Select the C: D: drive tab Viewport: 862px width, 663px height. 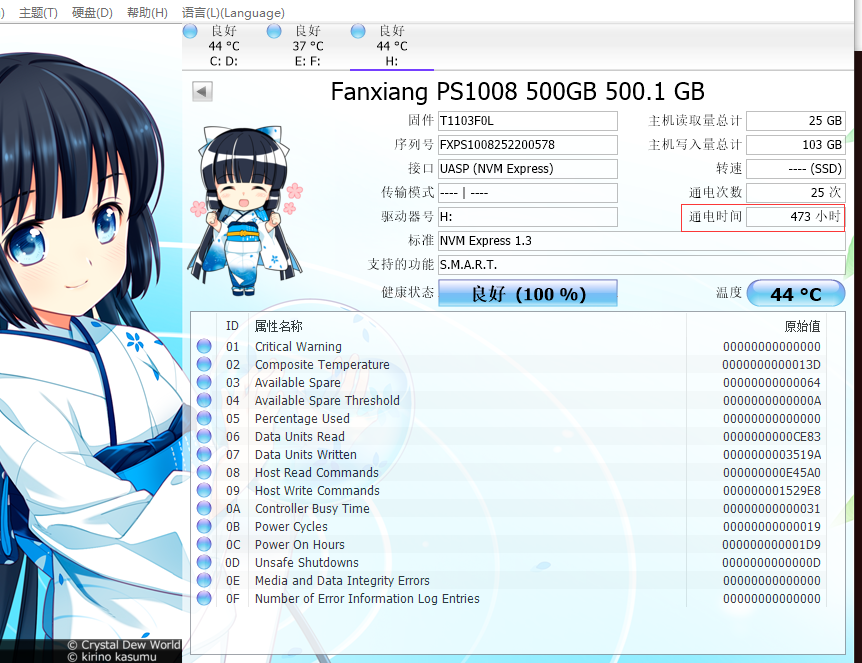[x=224, y=46]
